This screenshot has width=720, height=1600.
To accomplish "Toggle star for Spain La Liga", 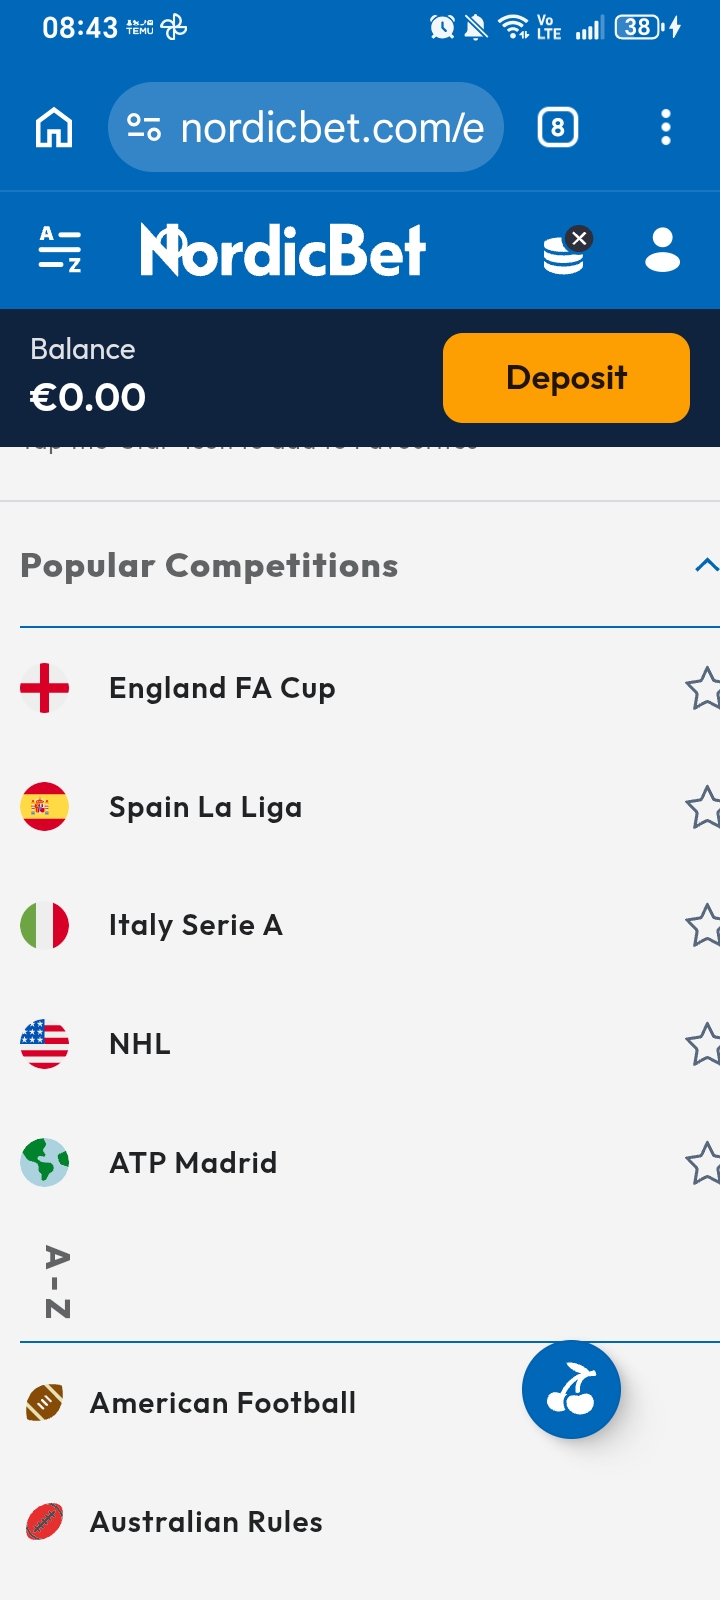I will tap(703, 807).
